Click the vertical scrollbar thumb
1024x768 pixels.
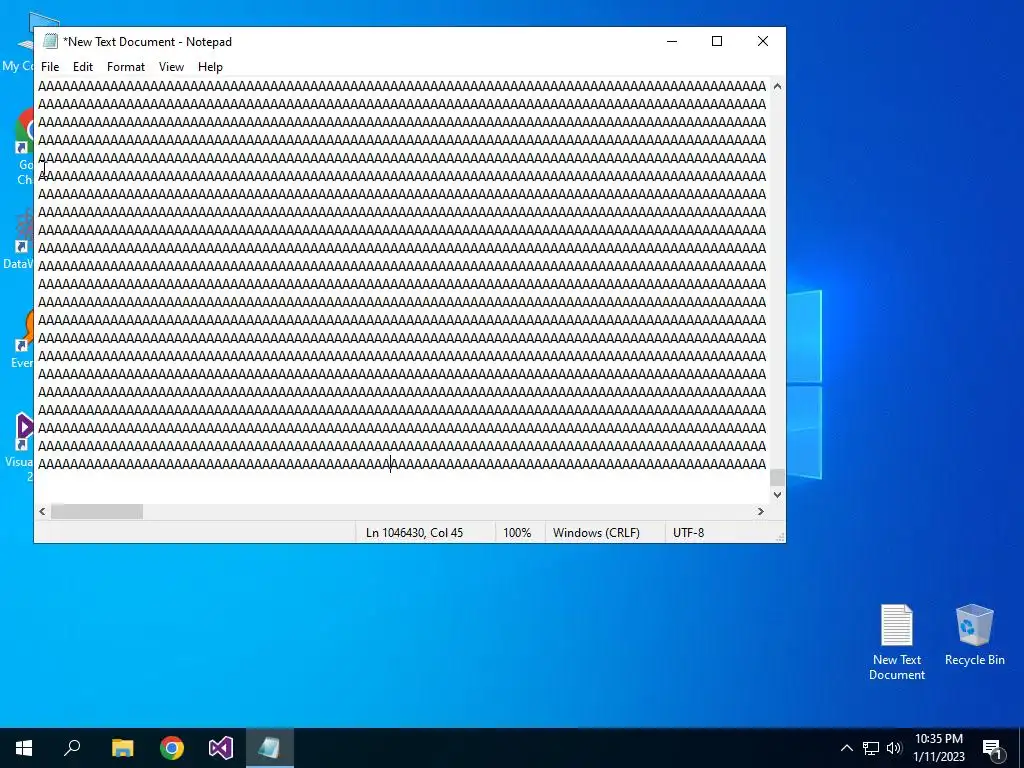click(777, 477)
